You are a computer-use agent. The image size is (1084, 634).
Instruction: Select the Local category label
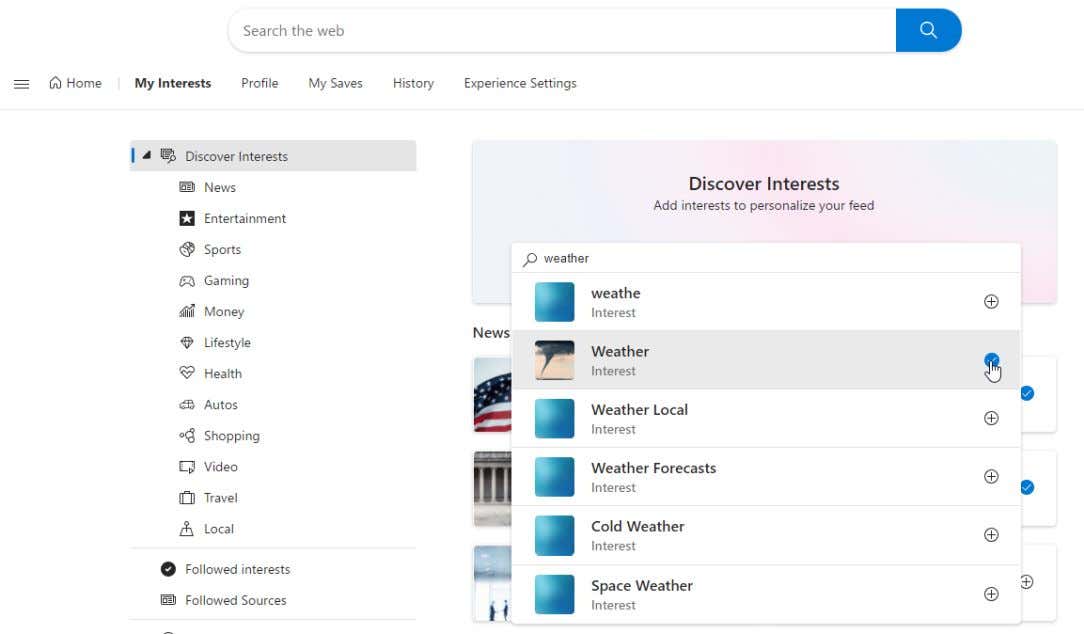[x=218, y=529]
